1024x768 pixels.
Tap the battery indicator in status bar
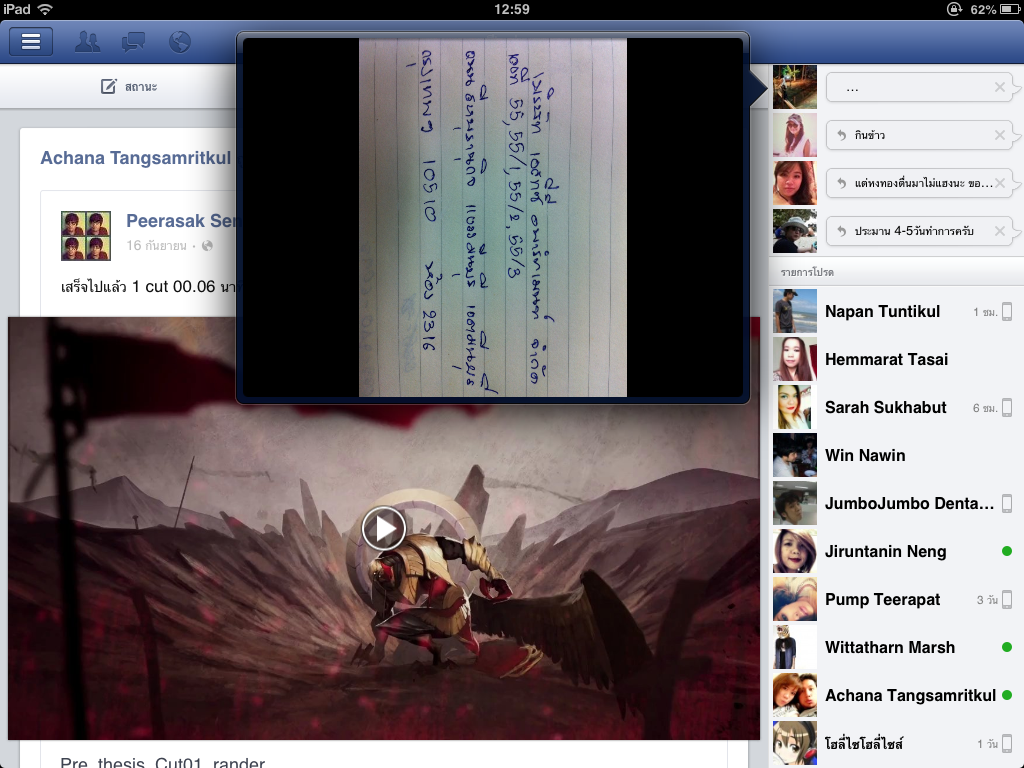click(1010, 9)
